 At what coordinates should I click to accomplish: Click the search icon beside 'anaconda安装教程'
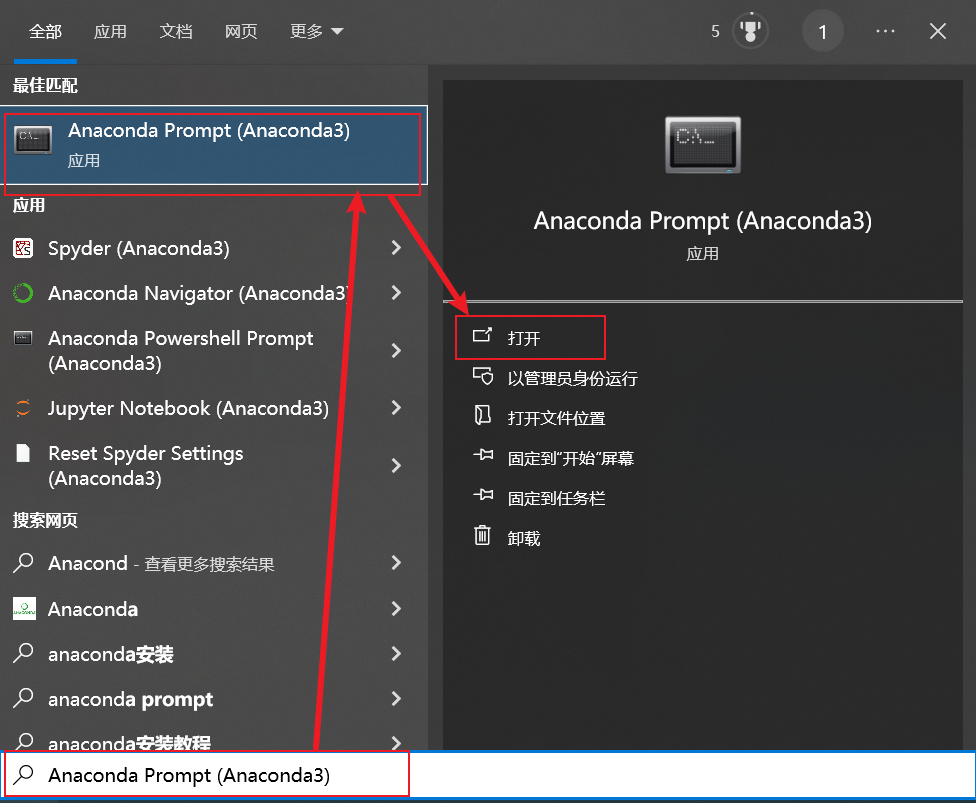pos(23,741)
